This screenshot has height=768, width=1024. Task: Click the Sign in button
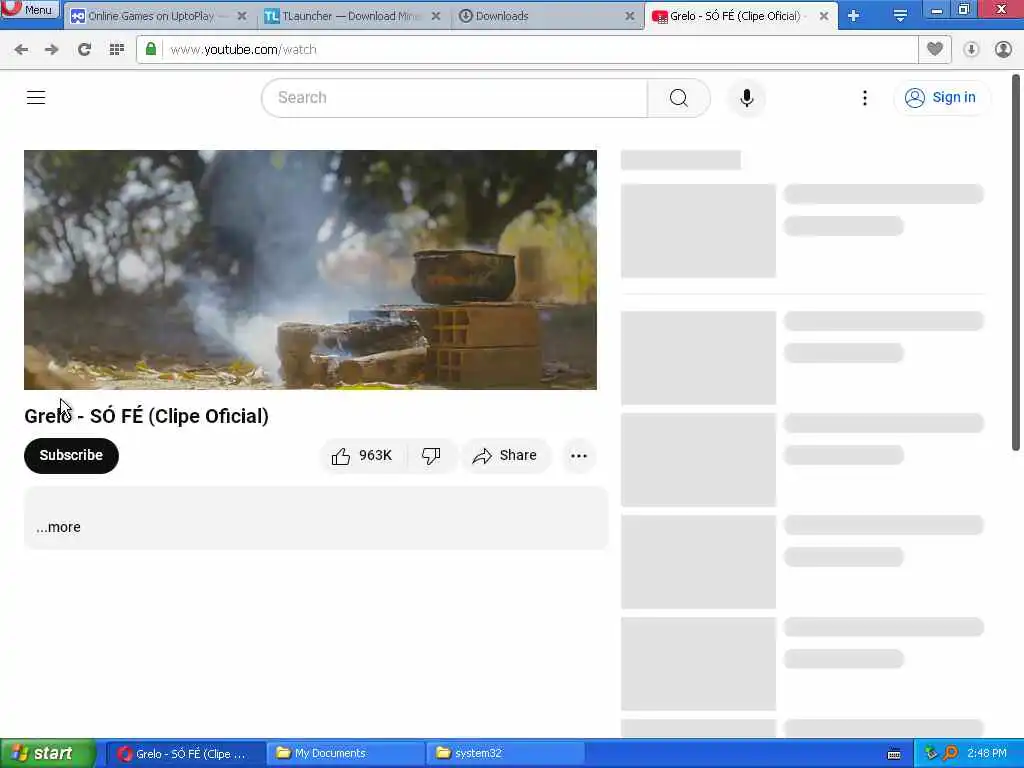tap(941, 97)
